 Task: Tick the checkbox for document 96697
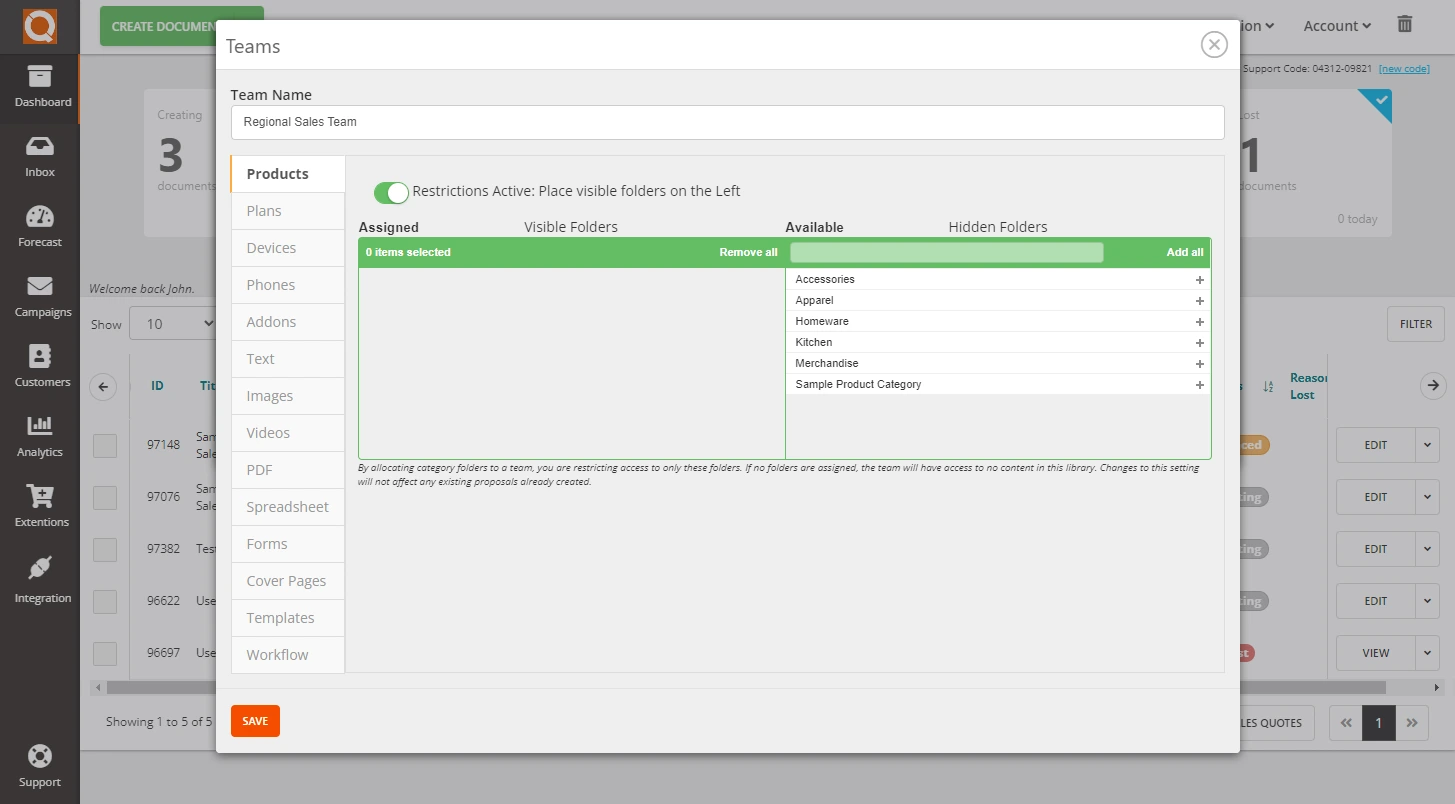click(105, 653)
